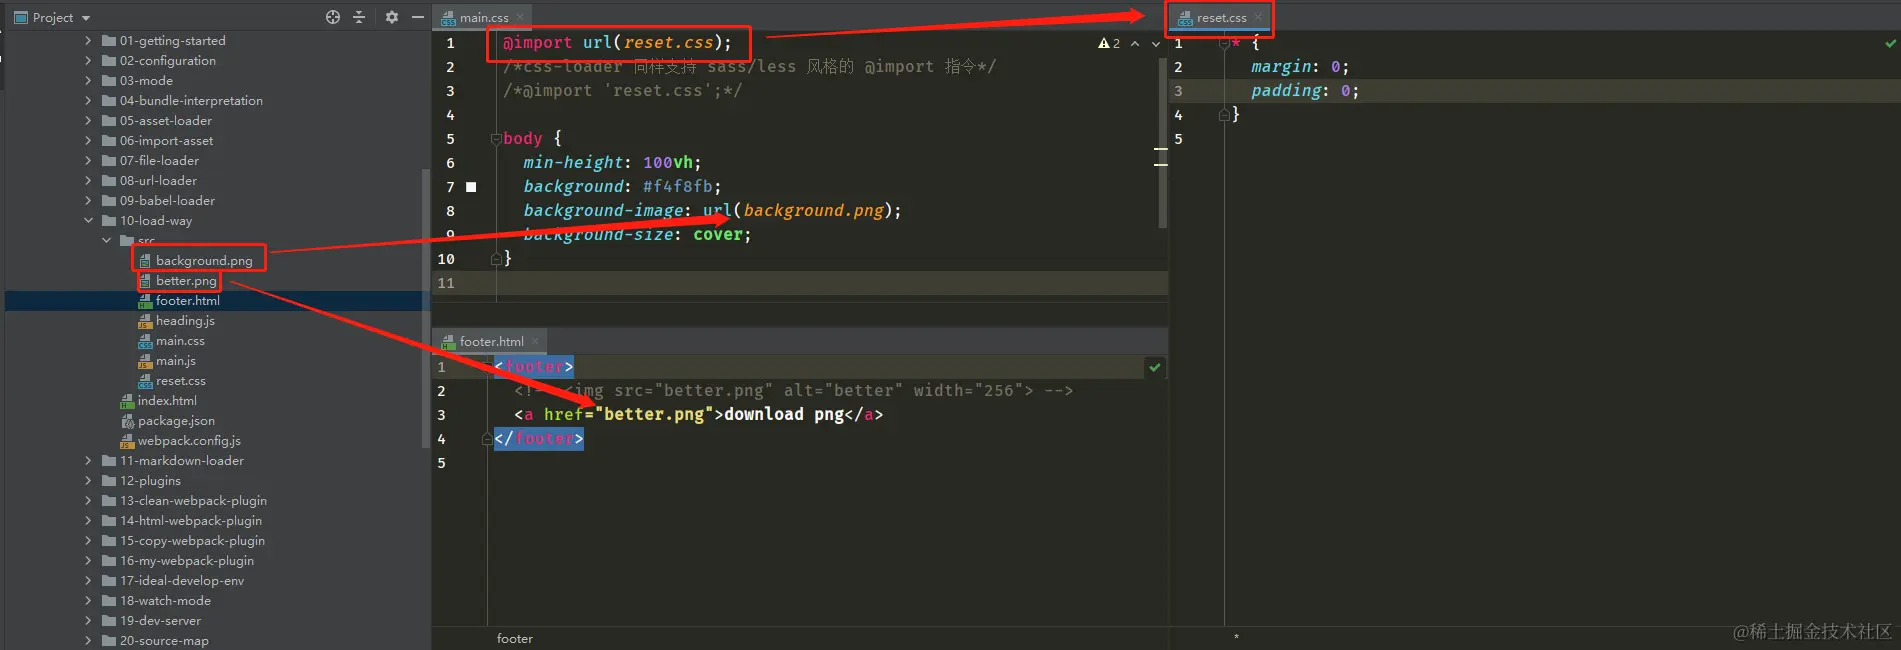Click the 19-dev-server folder icon
This screenshot has width=1901, height=650.
click(x=109, y=621)
